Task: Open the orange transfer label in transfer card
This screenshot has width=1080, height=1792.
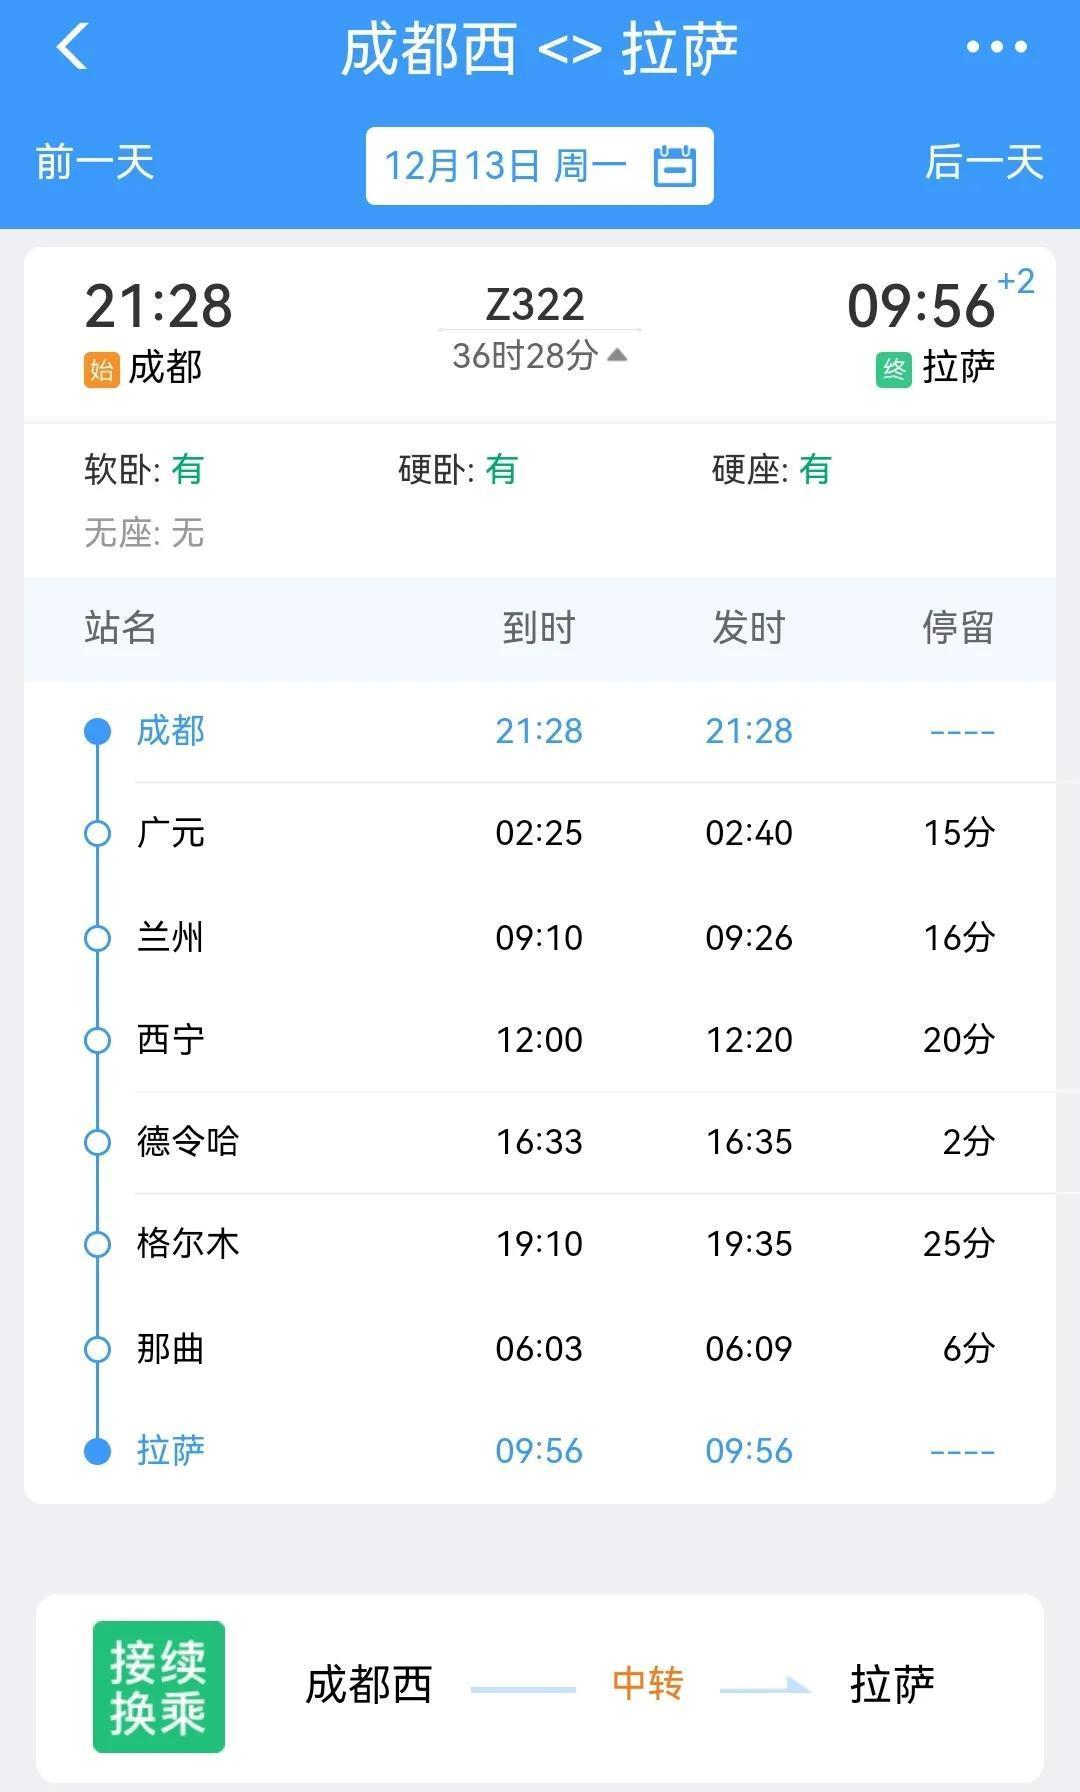Action: tap(647, 1684)
